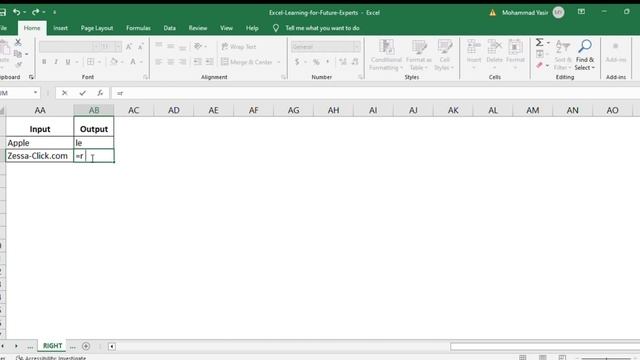Open Find & Select menu
The width and height of the screenshot is (640, 360).
[585, 55]
